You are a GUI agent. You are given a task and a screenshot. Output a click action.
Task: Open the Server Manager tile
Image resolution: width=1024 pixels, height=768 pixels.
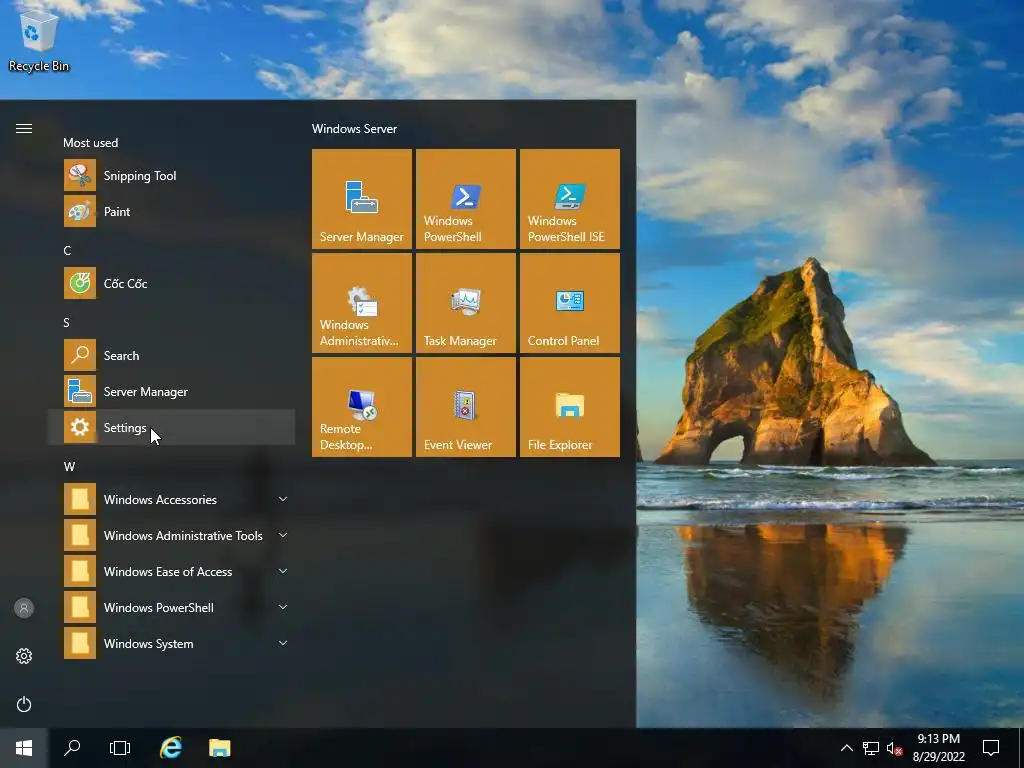click(362, 199)
